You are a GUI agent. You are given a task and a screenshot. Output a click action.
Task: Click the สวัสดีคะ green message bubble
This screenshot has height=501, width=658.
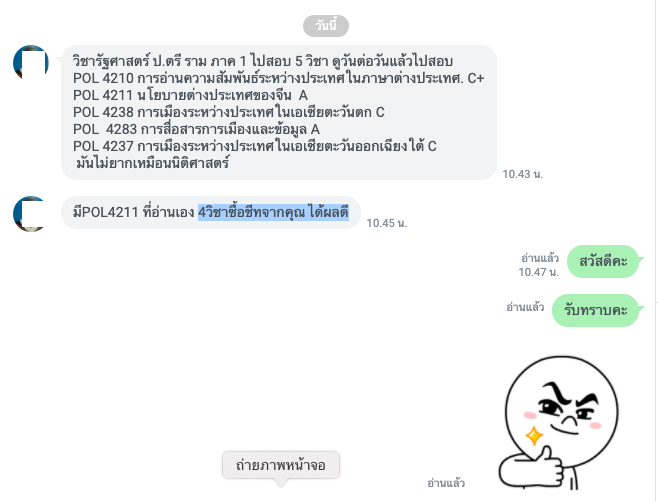603,261
